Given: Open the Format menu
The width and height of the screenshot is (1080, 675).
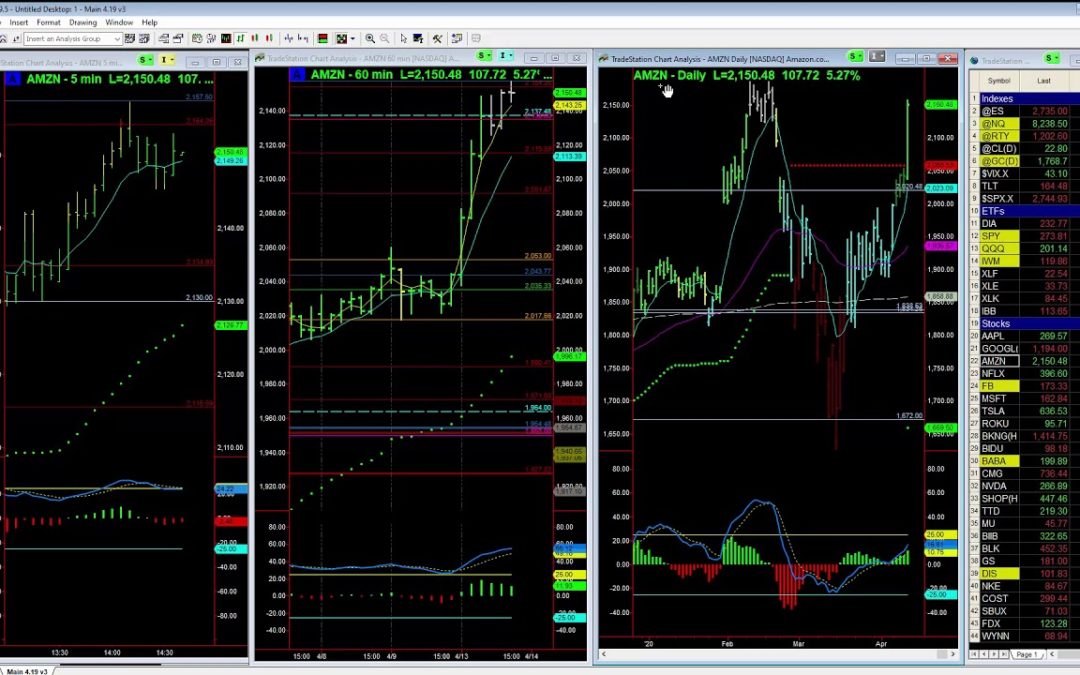Looking at the screenshot, I should [x=48, y=22].
